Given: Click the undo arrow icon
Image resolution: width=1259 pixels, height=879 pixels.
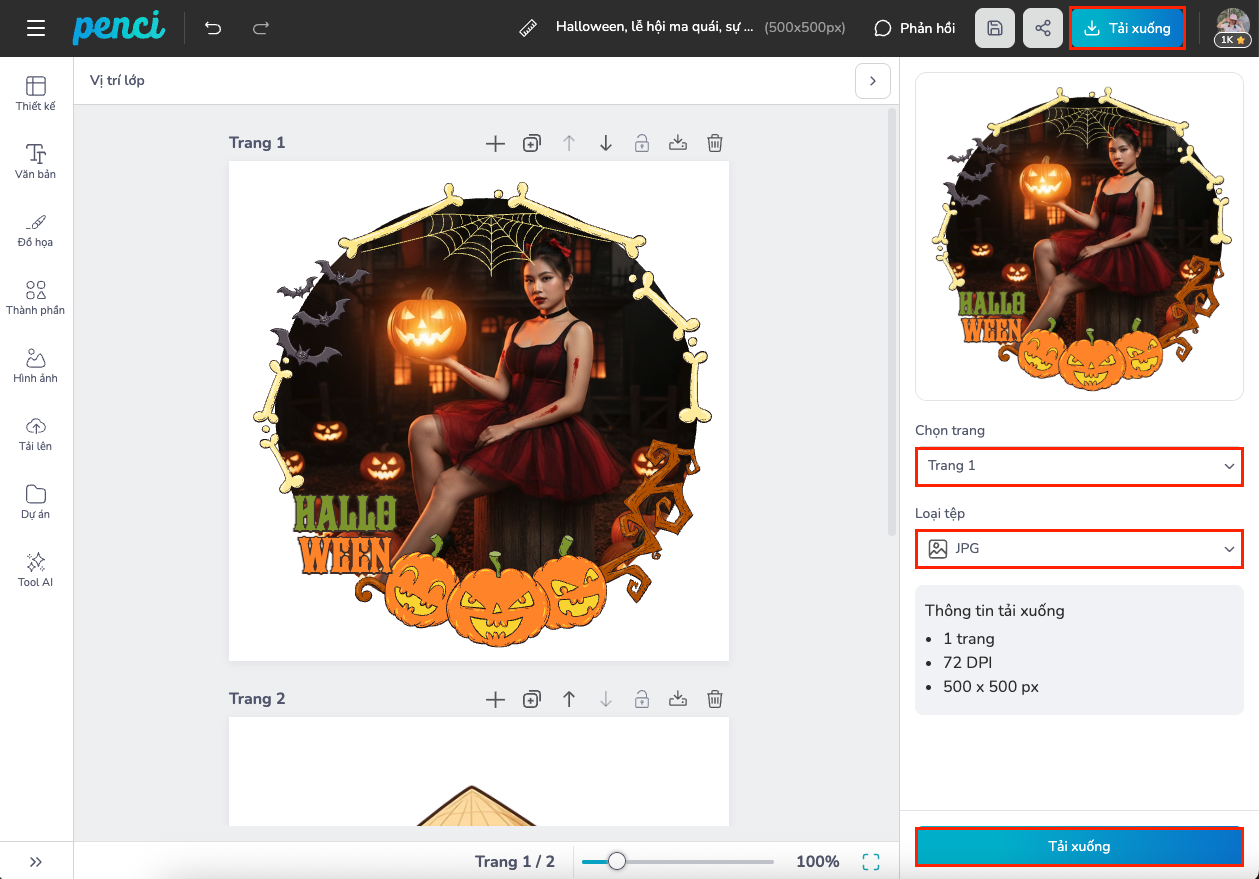Looking at the screenshot, I should click(213, 28).
